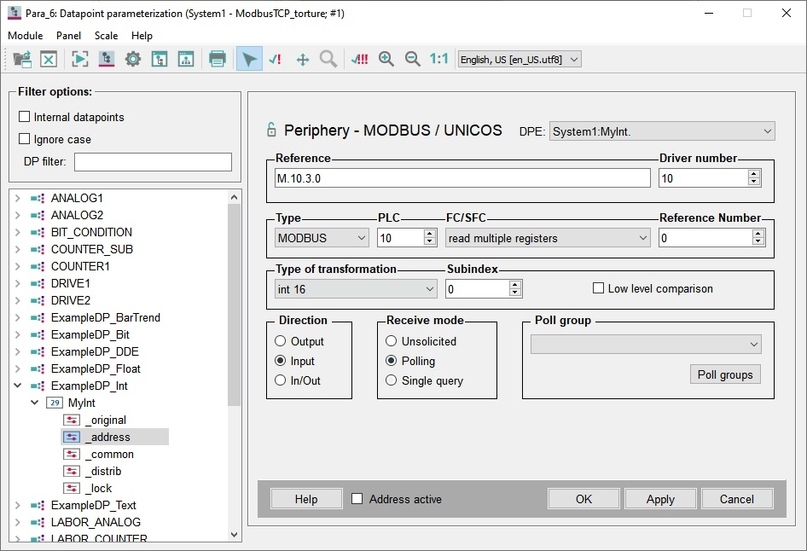Screen dimensions: 807x551
Task: Open the Scale menu
Action: [x=106, y=35]
